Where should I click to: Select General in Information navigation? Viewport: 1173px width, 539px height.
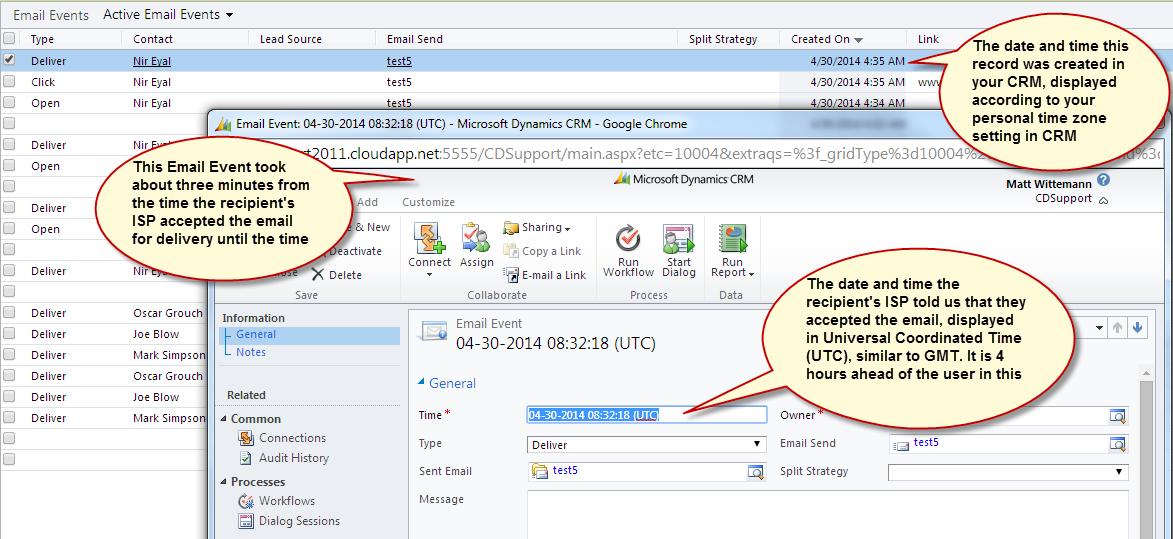[256, 334]
